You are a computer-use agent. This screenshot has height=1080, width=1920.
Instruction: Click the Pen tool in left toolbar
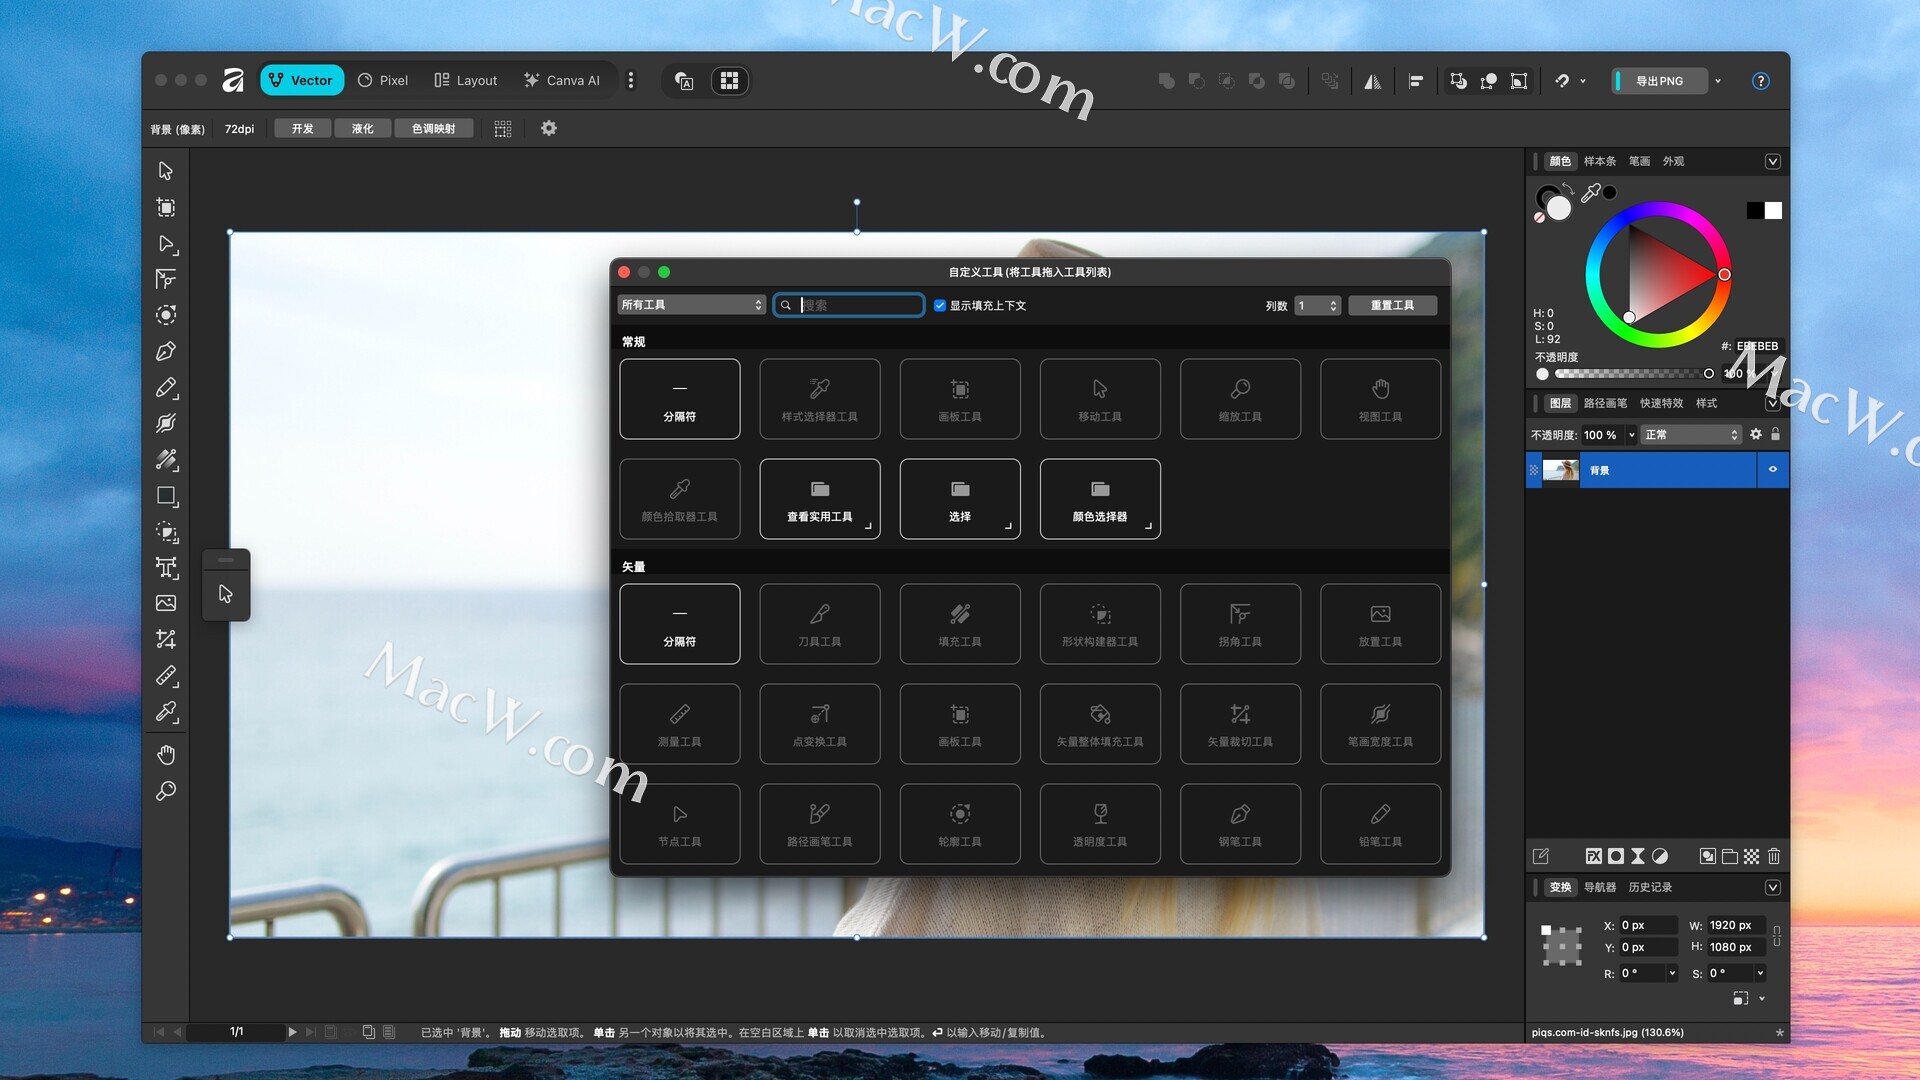(166, 351)
